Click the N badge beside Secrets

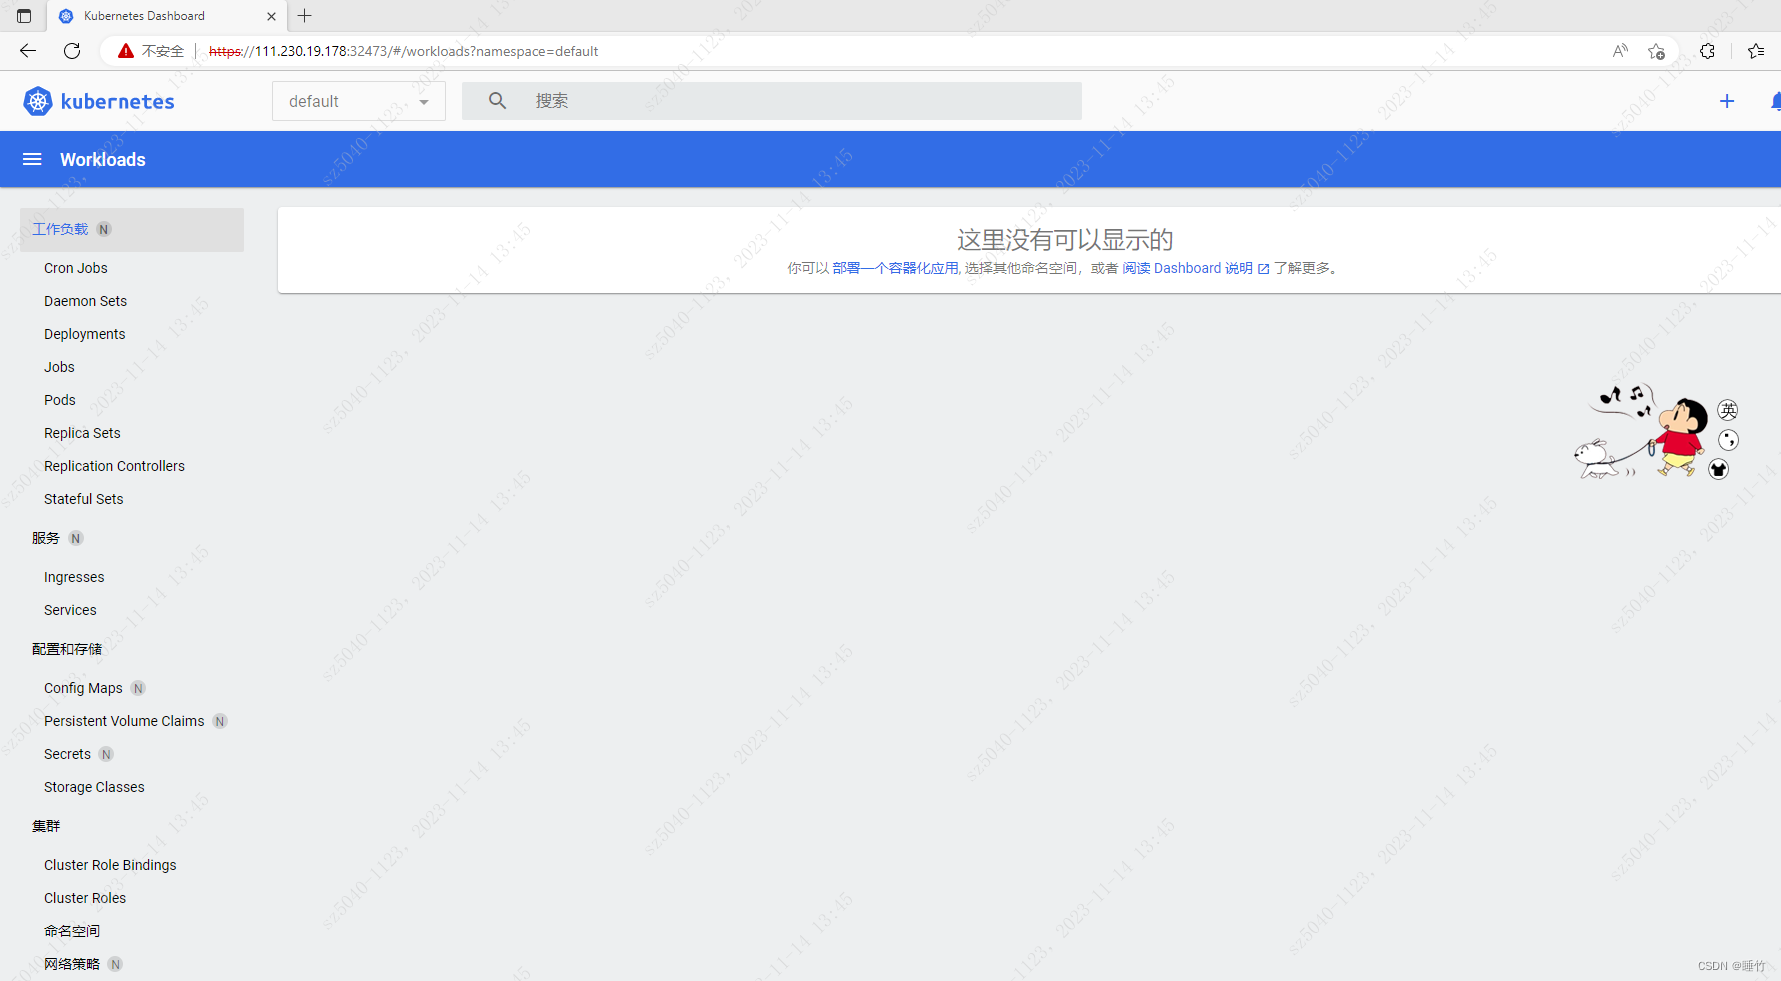click(x=106, y=755)
